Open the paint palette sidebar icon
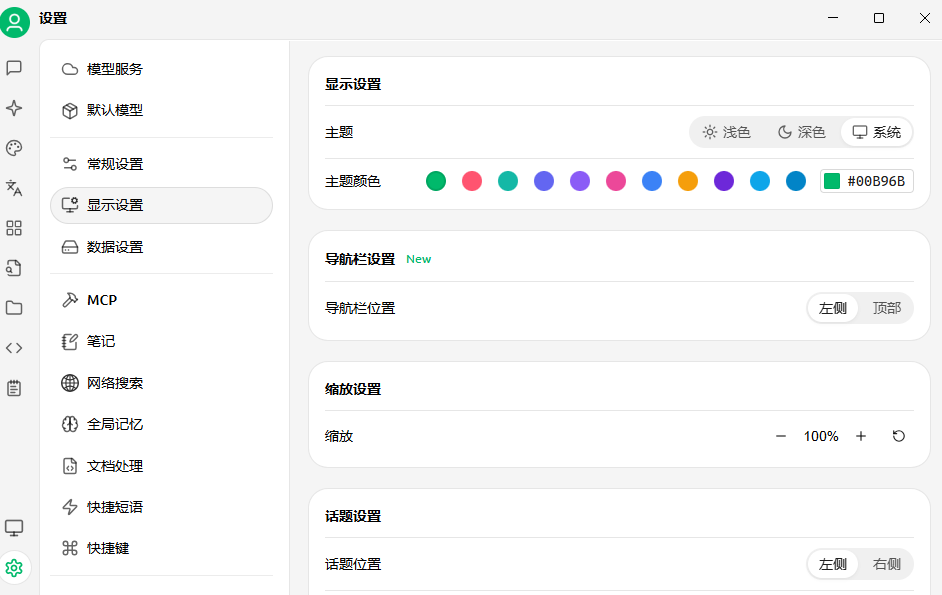Image resolution: width=942 pixels, height=595 pixels. coord(14,148)
